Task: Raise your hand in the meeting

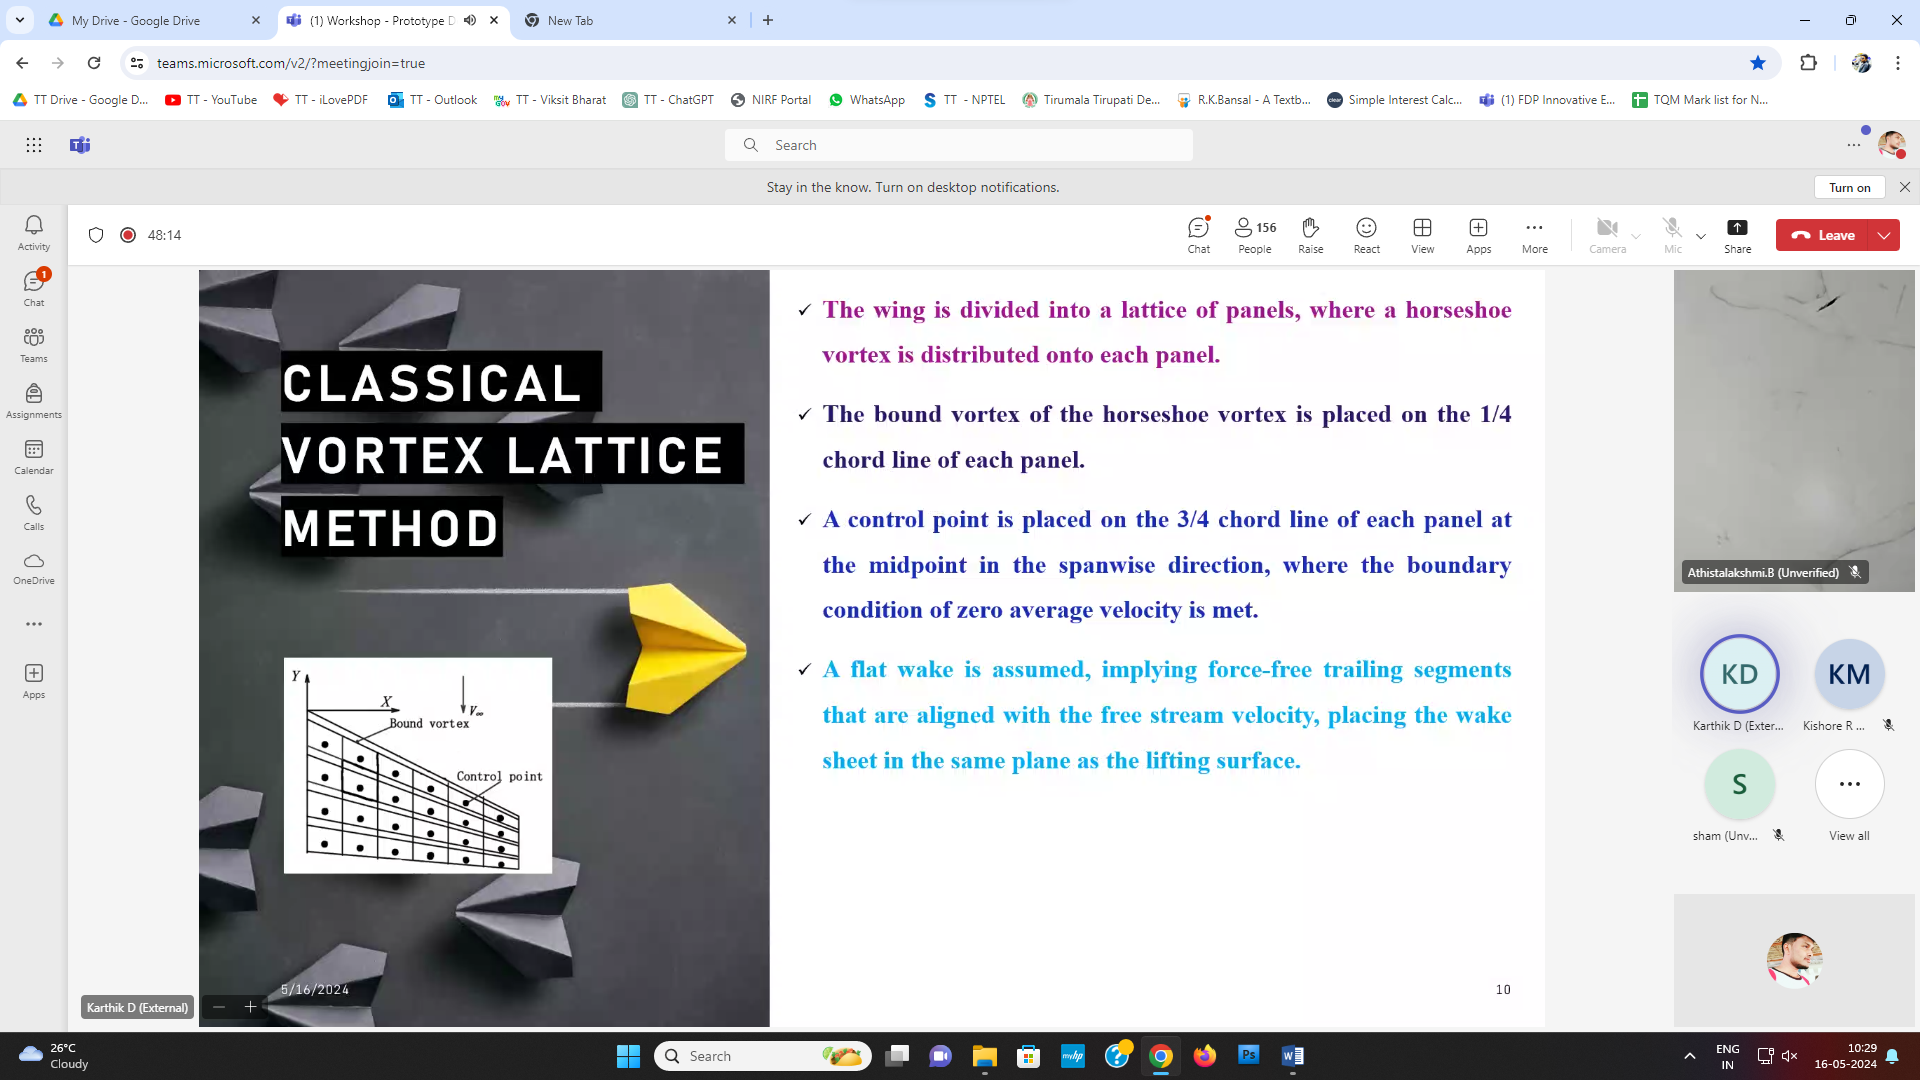Action: [x=1310, y=235]
